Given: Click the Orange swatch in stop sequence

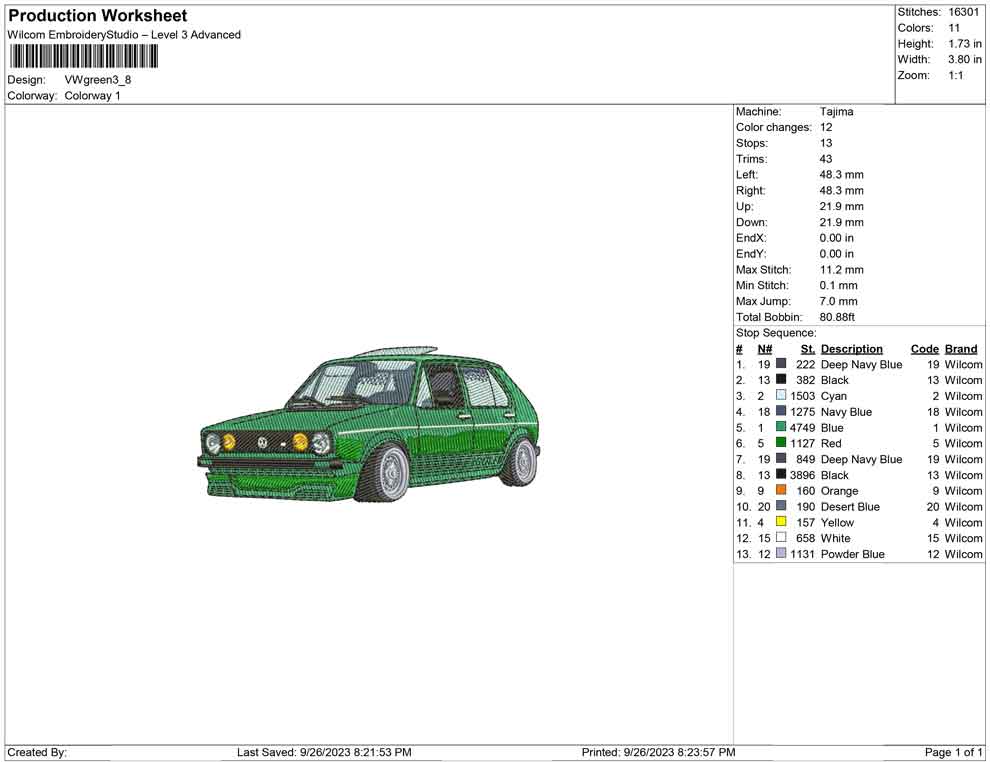Looking at the screenshot, I should [781, 491].
